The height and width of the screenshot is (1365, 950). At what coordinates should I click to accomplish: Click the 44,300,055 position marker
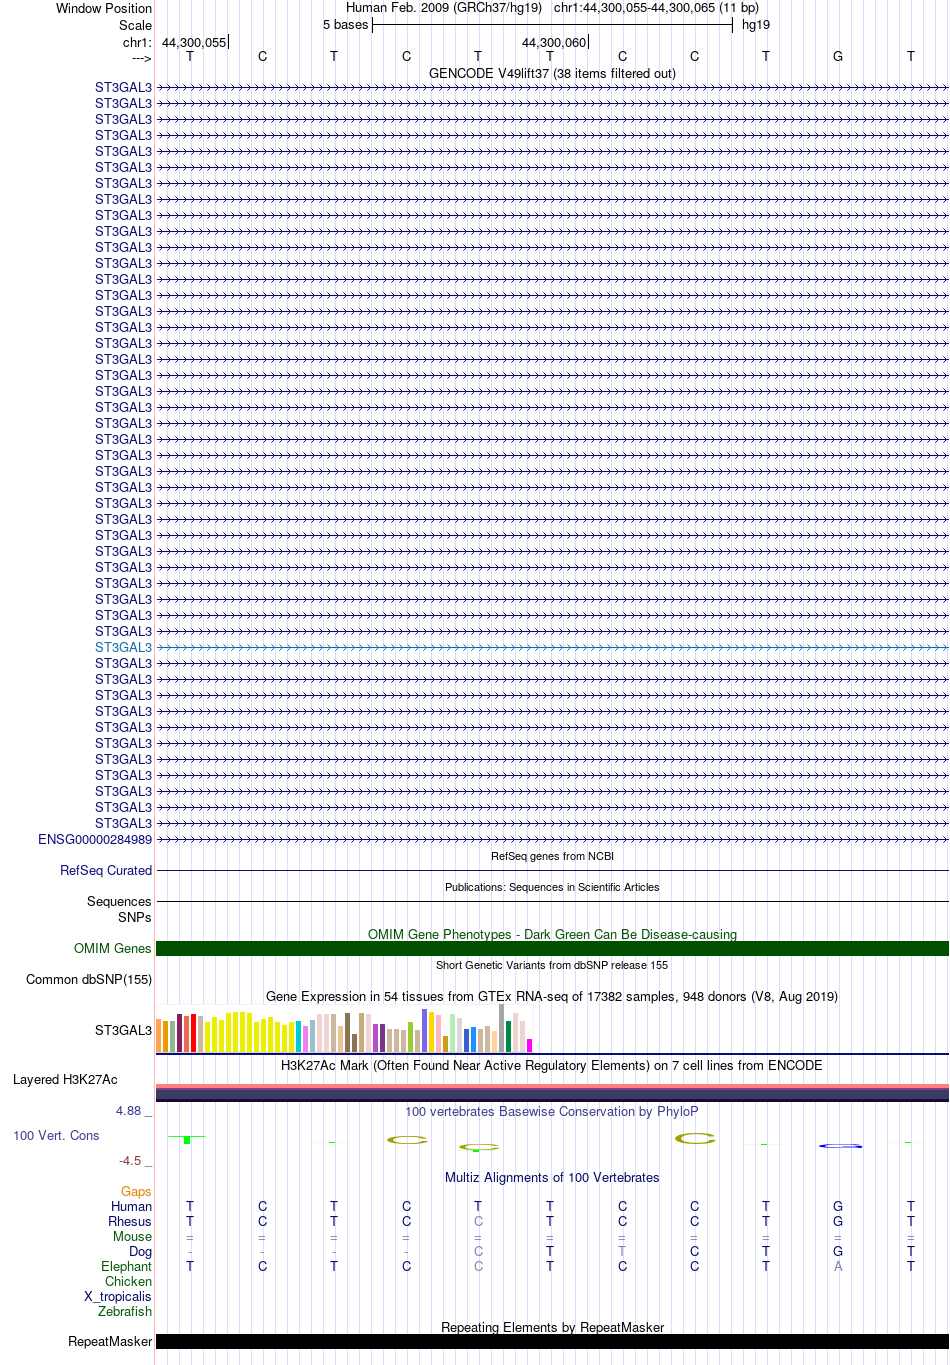194,42
